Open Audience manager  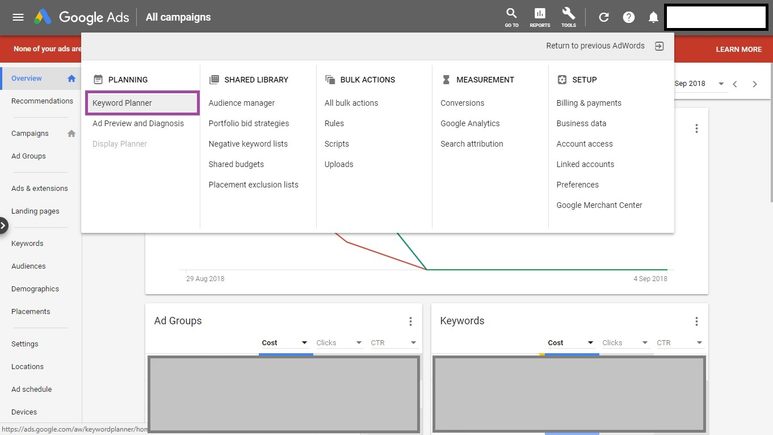(242, 103)
